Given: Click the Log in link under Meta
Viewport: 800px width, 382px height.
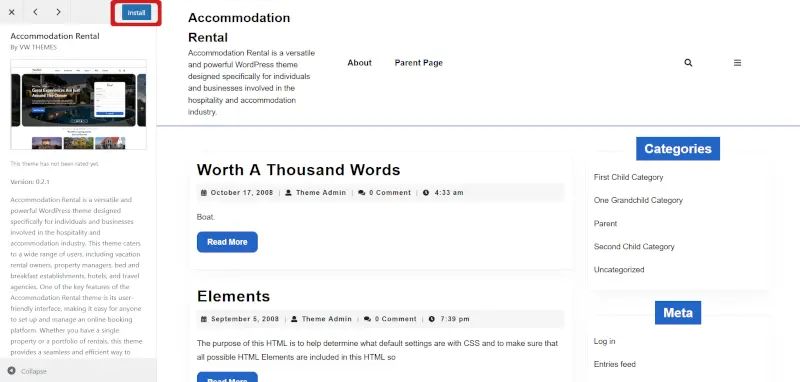Looking at the screenshot, I should point(604,341).
